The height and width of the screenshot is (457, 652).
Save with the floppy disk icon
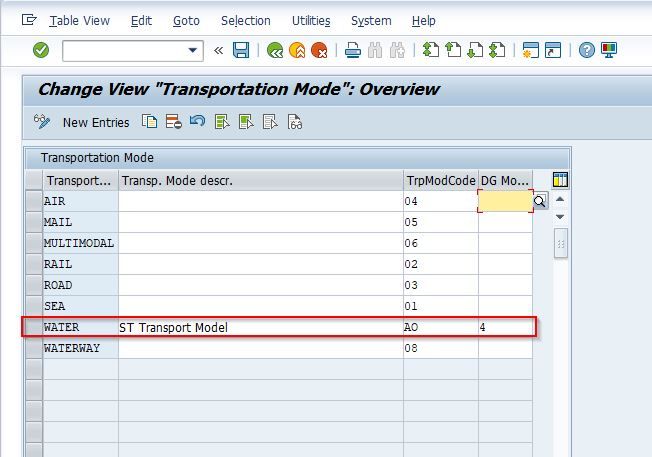click(241, 51)
